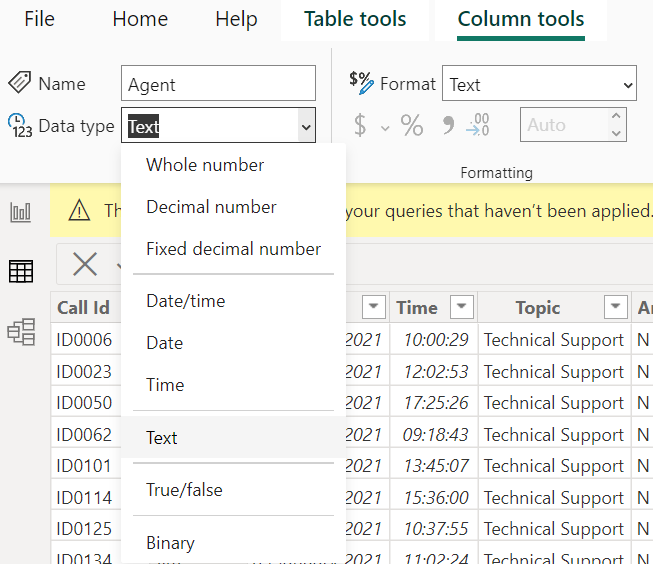Open filter dropdown left of Time column

click(374, 307)
